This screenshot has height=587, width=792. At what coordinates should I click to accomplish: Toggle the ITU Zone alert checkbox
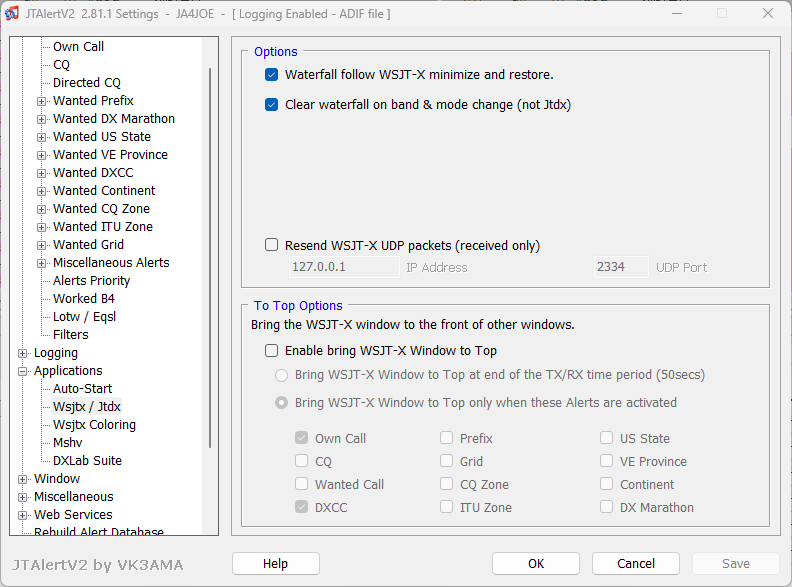click(x=447, y=507)
